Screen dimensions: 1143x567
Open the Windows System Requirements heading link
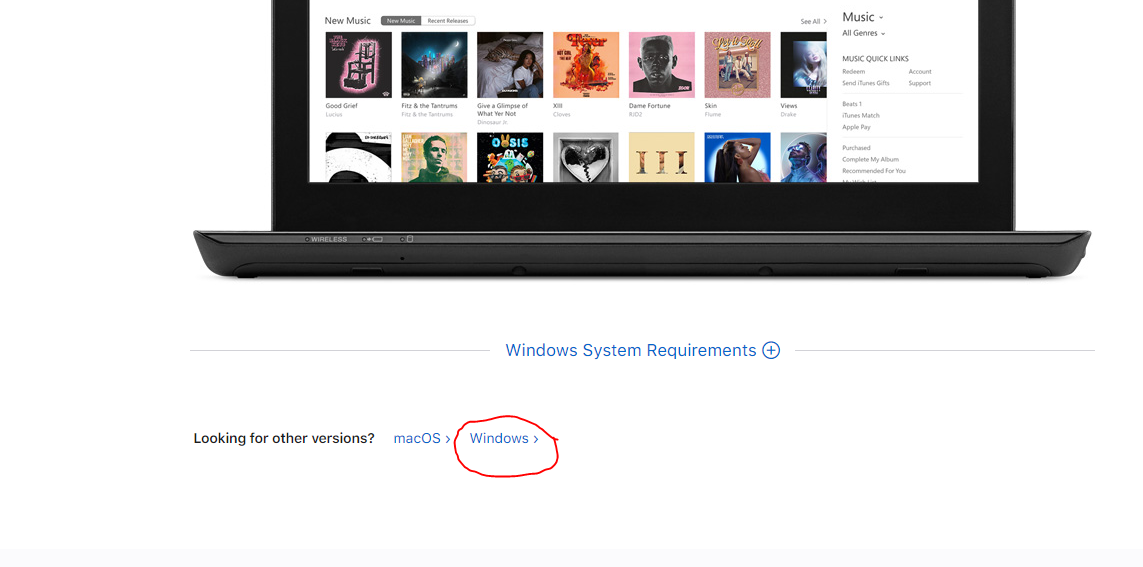pos(631,351)
